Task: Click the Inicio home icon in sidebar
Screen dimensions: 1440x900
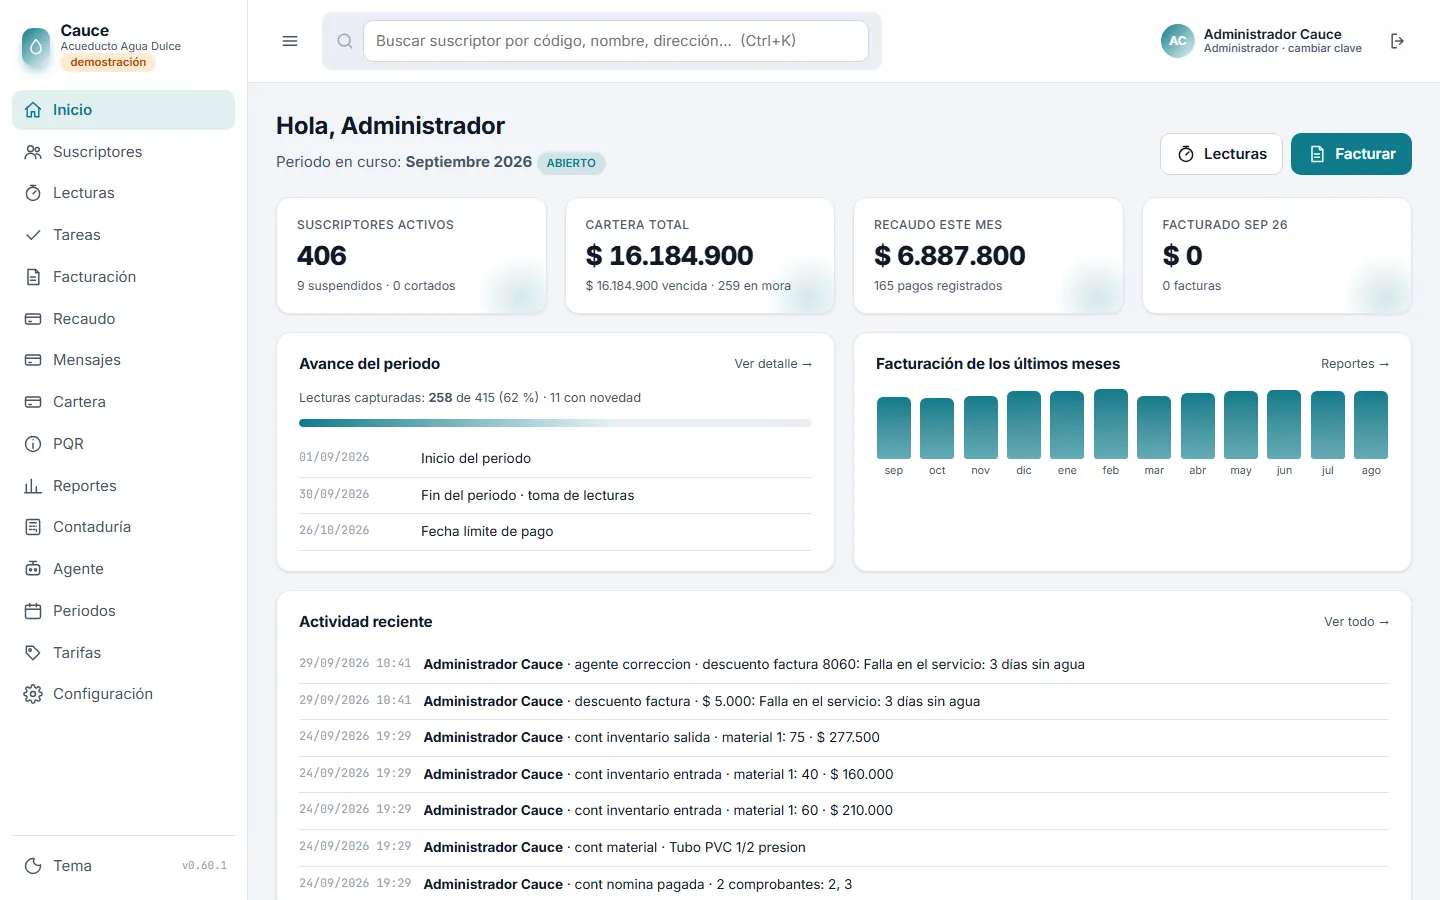Action: (33, 110)
